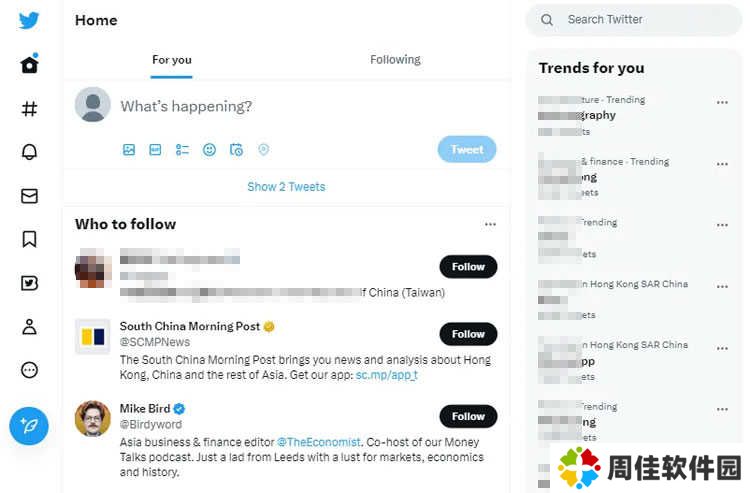The width and height of the screenshot is (750, 493).
Task: Click Show 2 Tweets link
Action: (x=286, y=187)
